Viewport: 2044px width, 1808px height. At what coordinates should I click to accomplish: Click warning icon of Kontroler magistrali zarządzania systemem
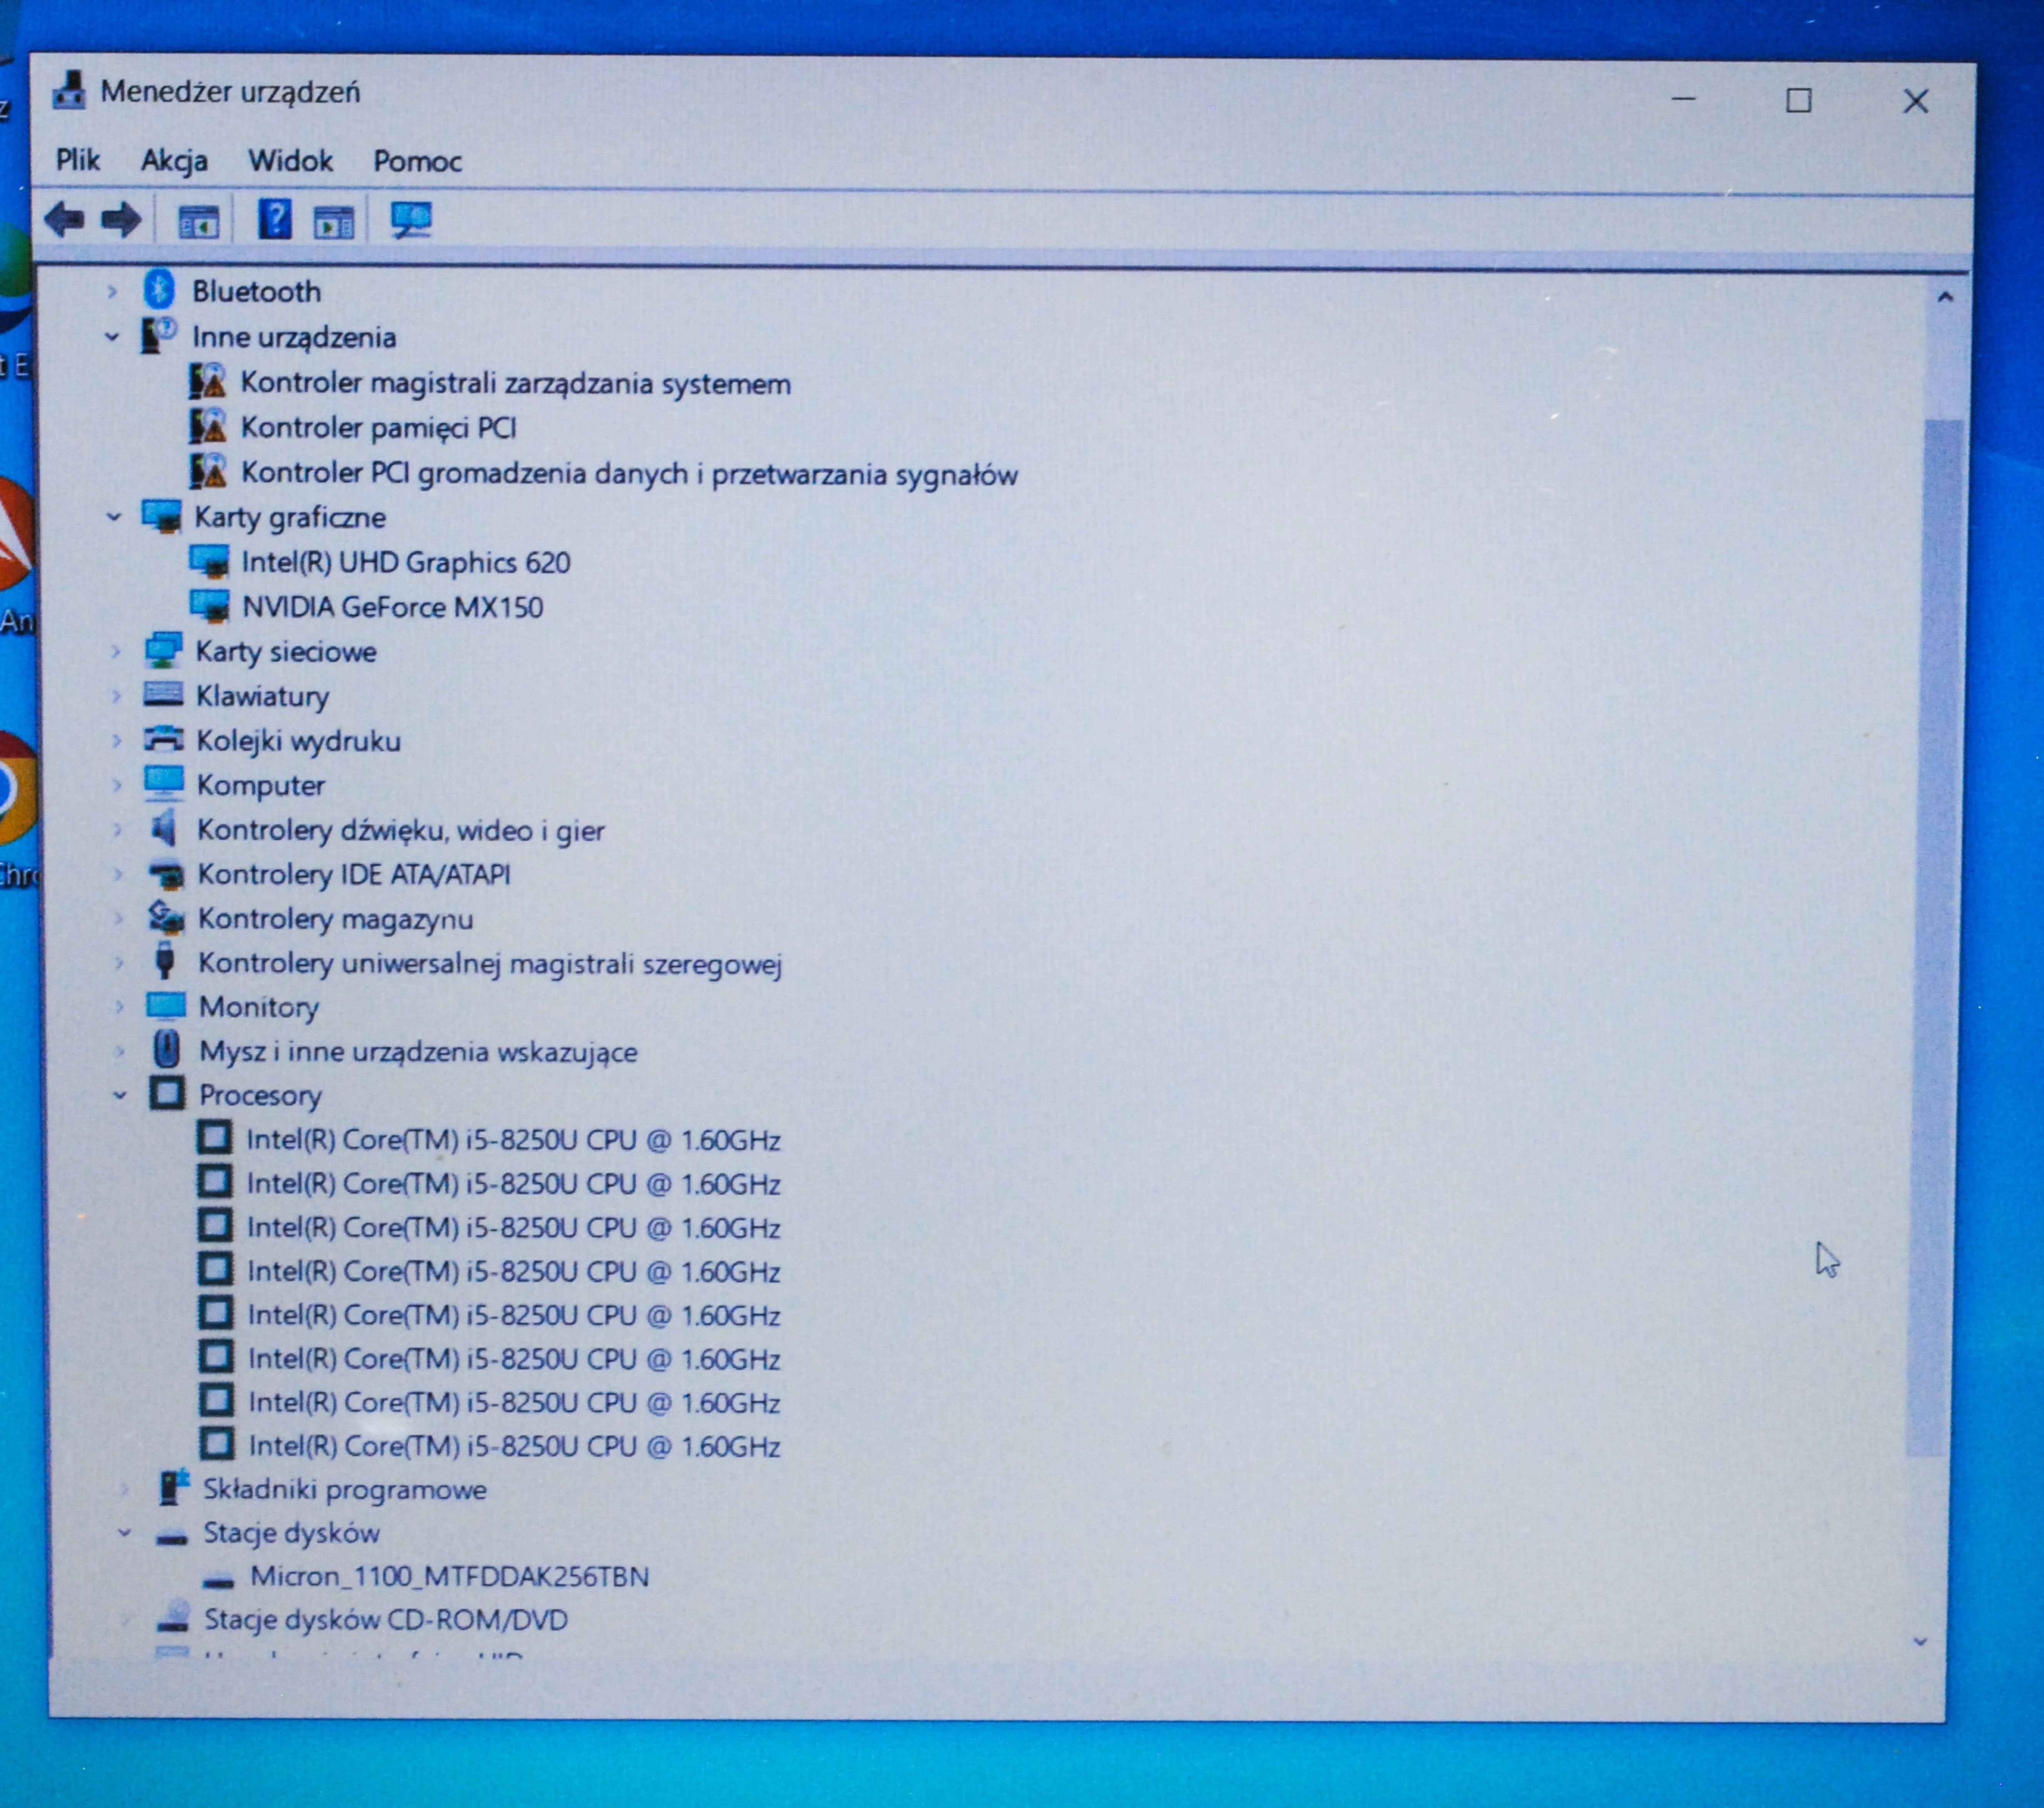[x=208, y=381]
